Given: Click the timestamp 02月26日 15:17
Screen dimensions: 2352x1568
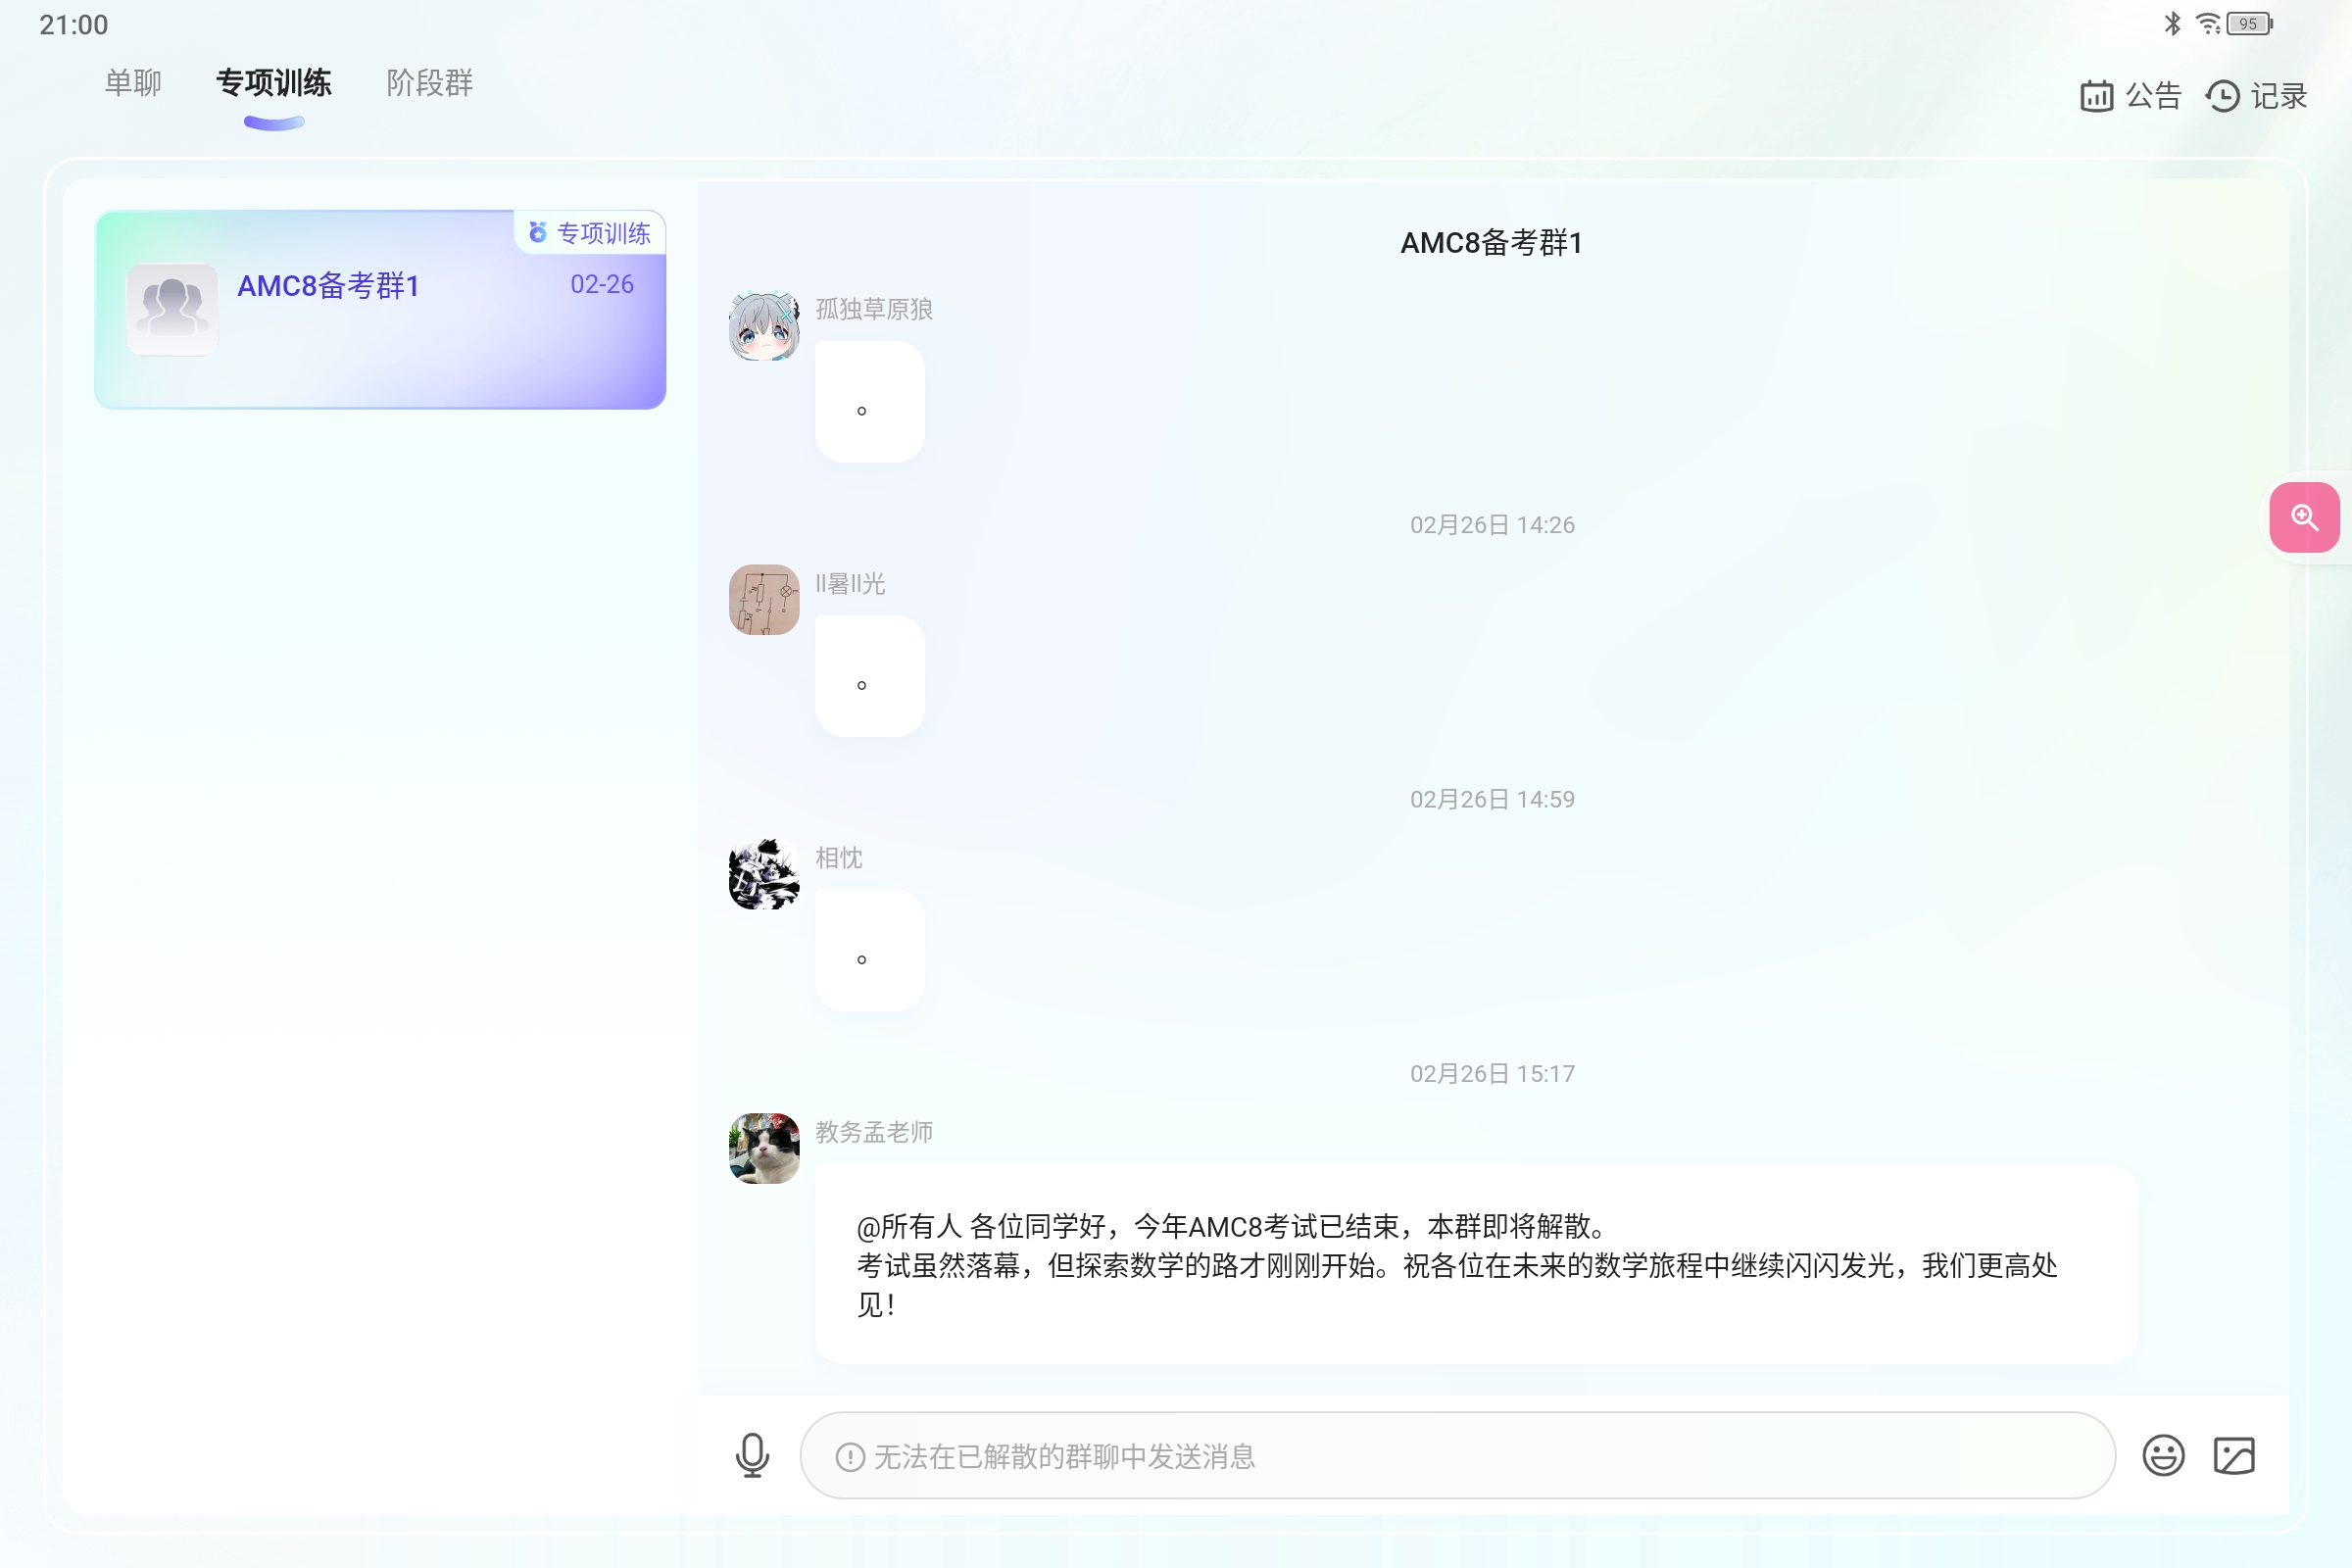Looking at the screenshot, I should tap(1492, 1073).
